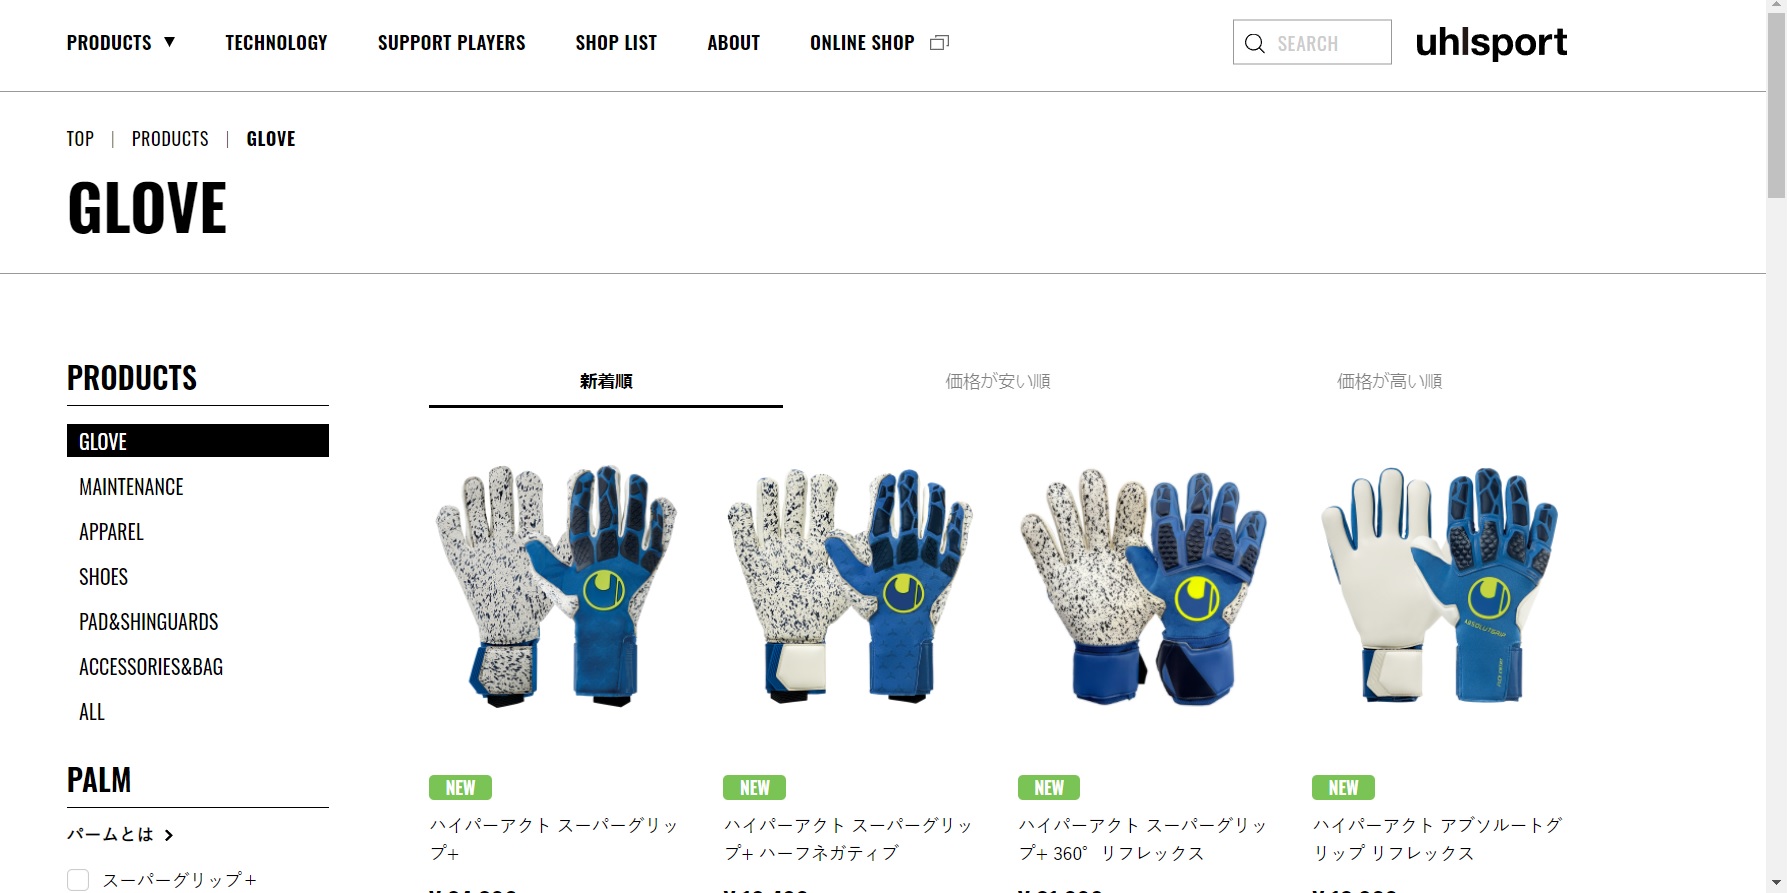This screenshot has width=1789, height=893.
Task: Go to SHOP LIST page
Action: [616, 42]
